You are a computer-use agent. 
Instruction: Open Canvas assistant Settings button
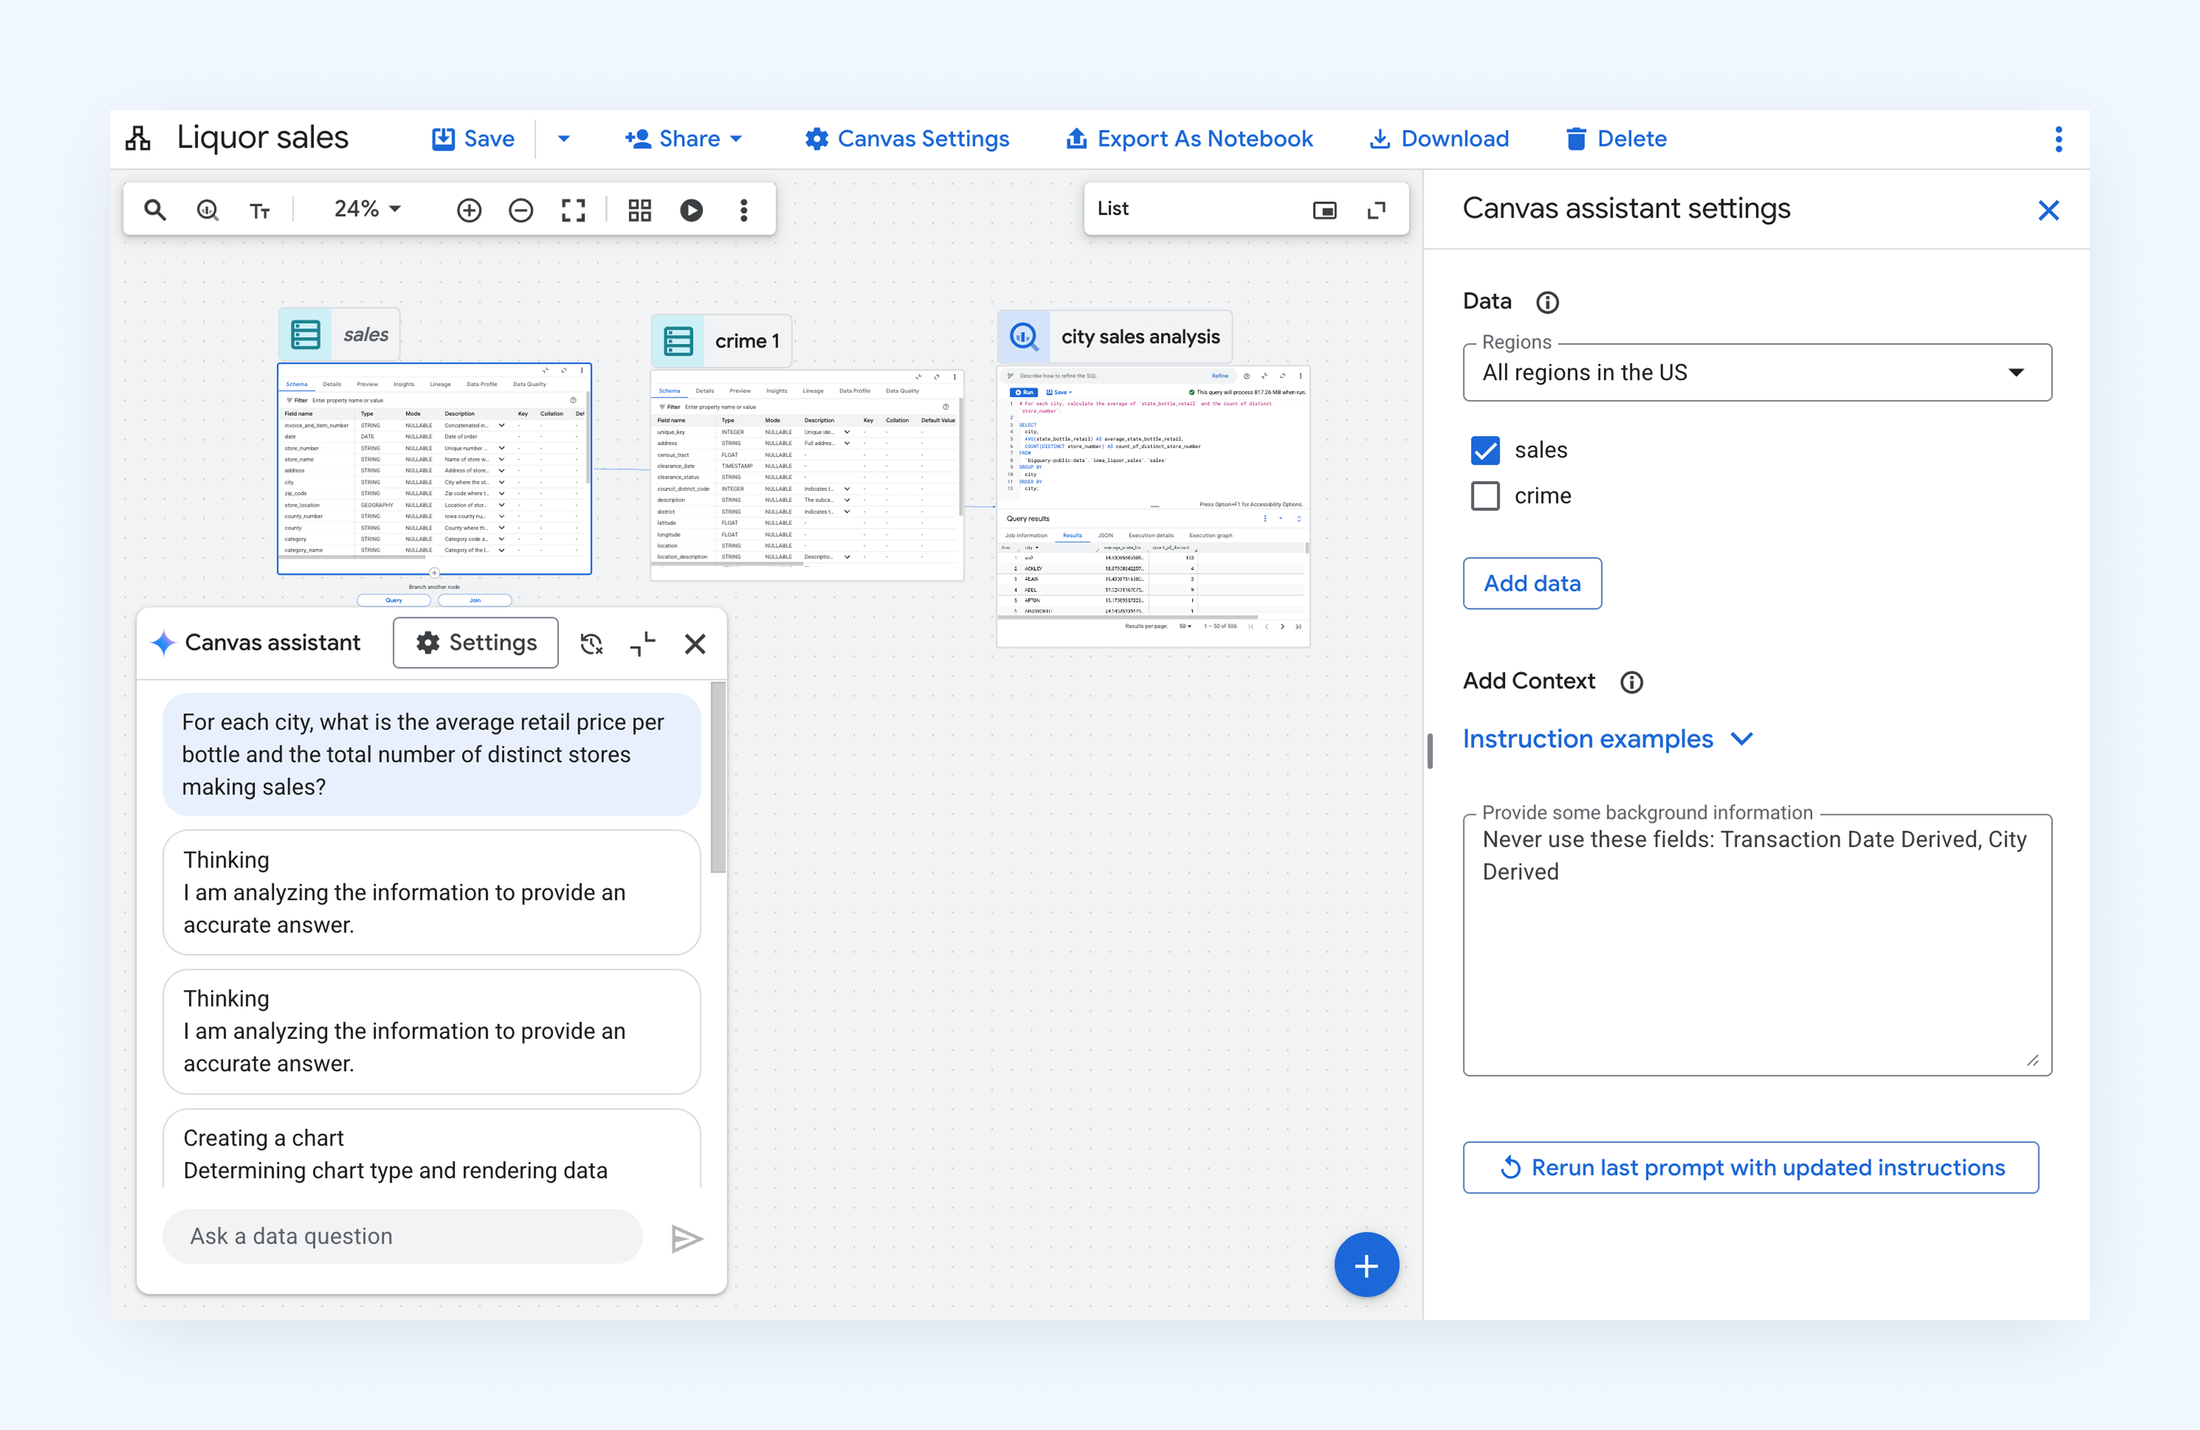pos(476,643)
